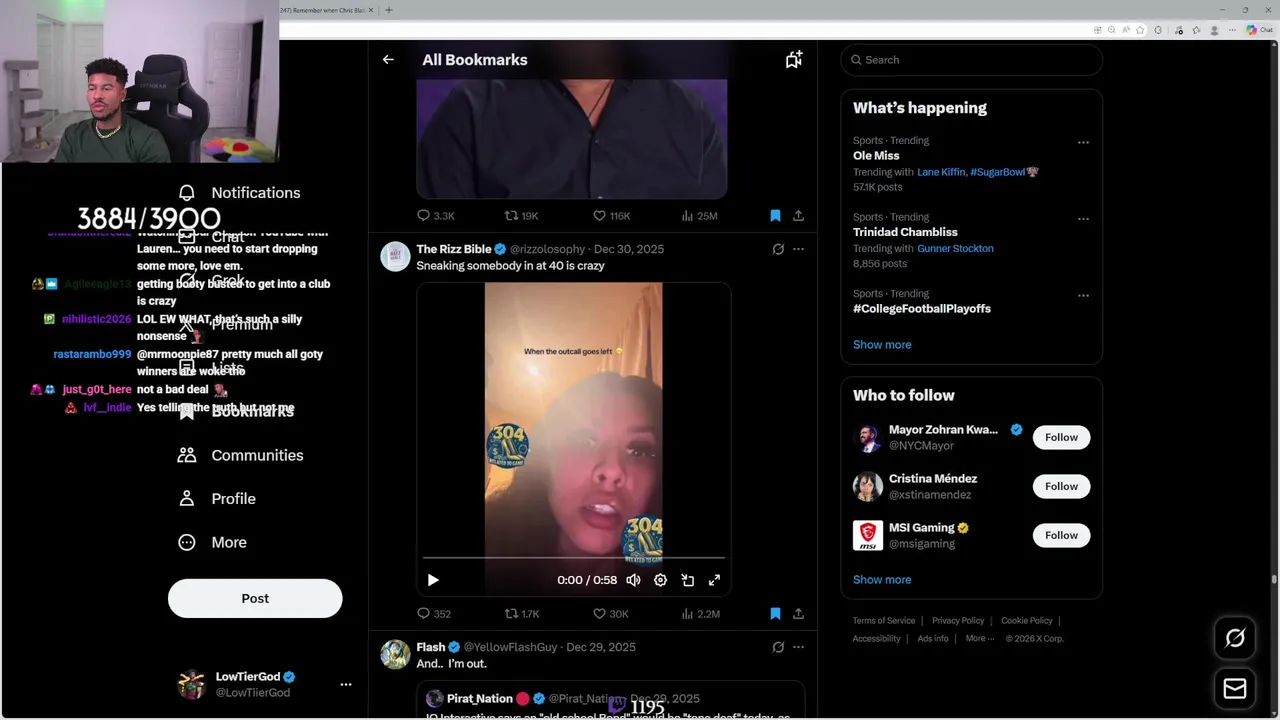The image size is (1280, 720).
Task: Open Gunner Stockton trending link
Action: click(955, 248)
